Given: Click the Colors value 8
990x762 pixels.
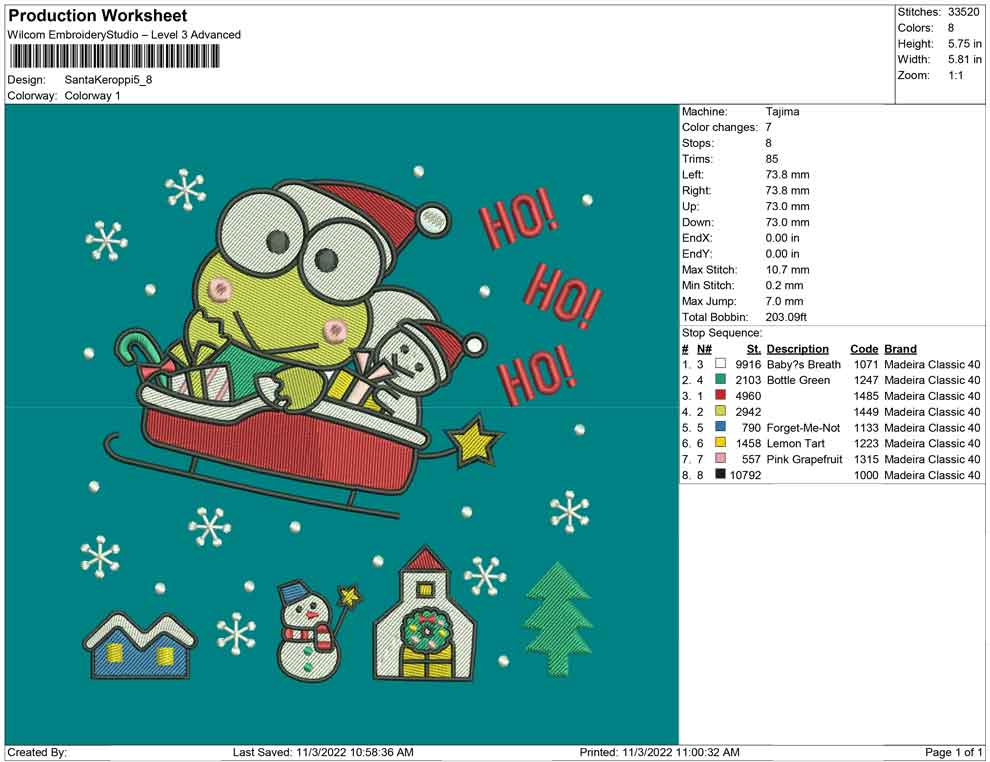Looking at the screenshot, I should click(x=951, y=28).
